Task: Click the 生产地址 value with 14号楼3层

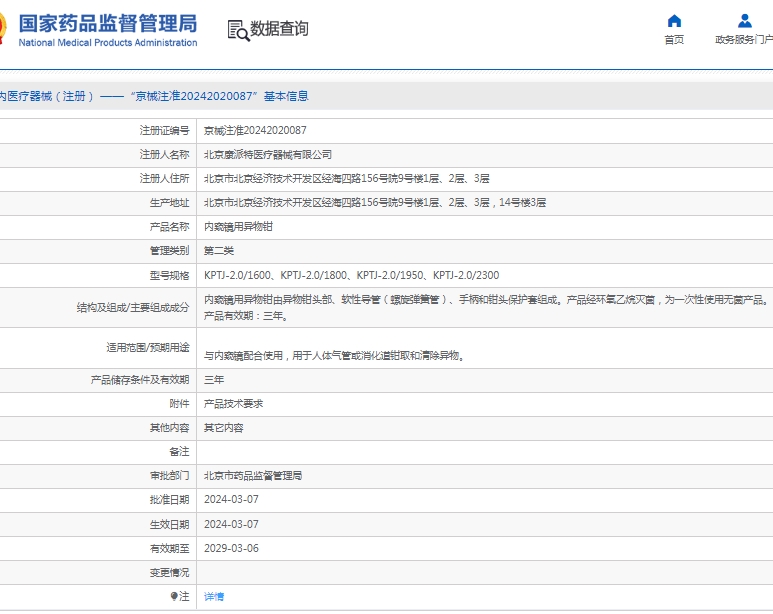Action: click(x=375, y=202)
